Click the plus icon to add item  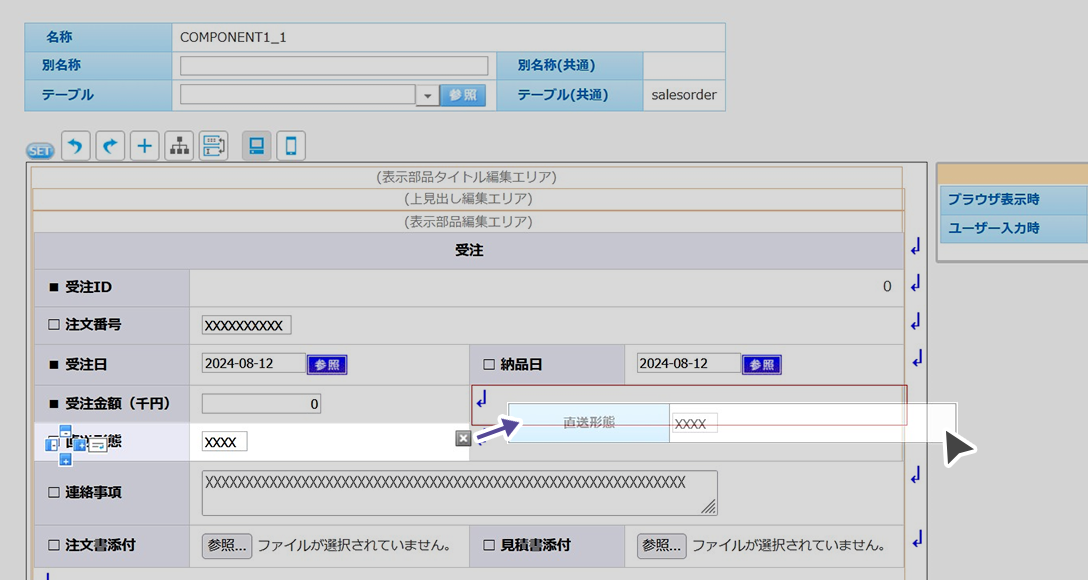pyautogui.click(x=145, y=146)
